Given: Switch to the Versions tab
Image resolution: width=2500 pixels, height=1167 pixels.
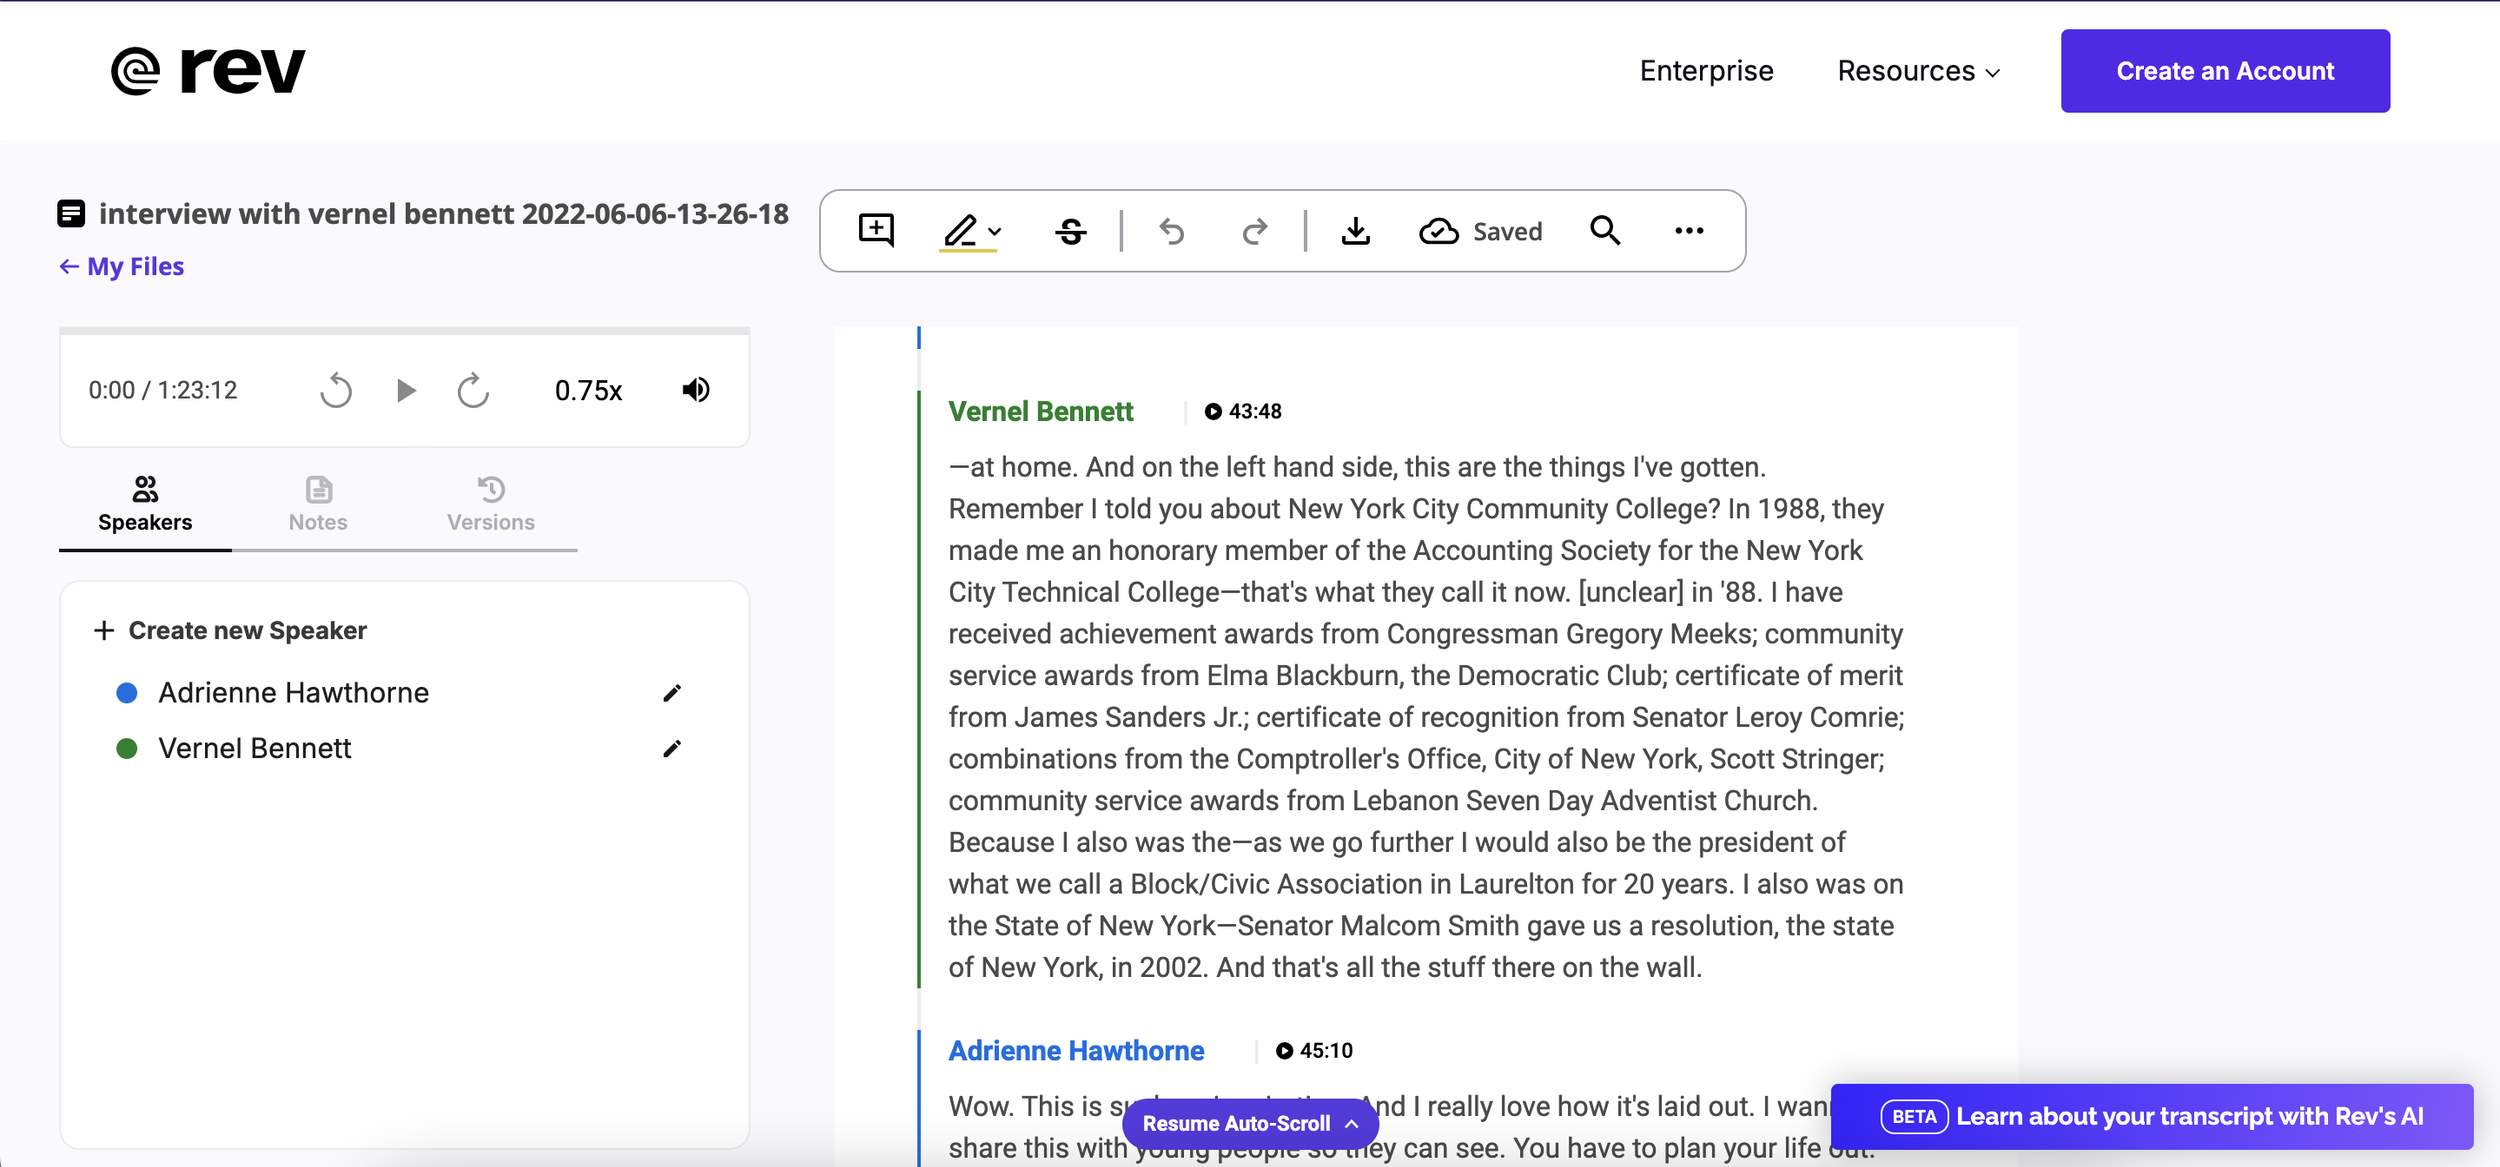Looking at the screenshot, I should click(490, 504).
